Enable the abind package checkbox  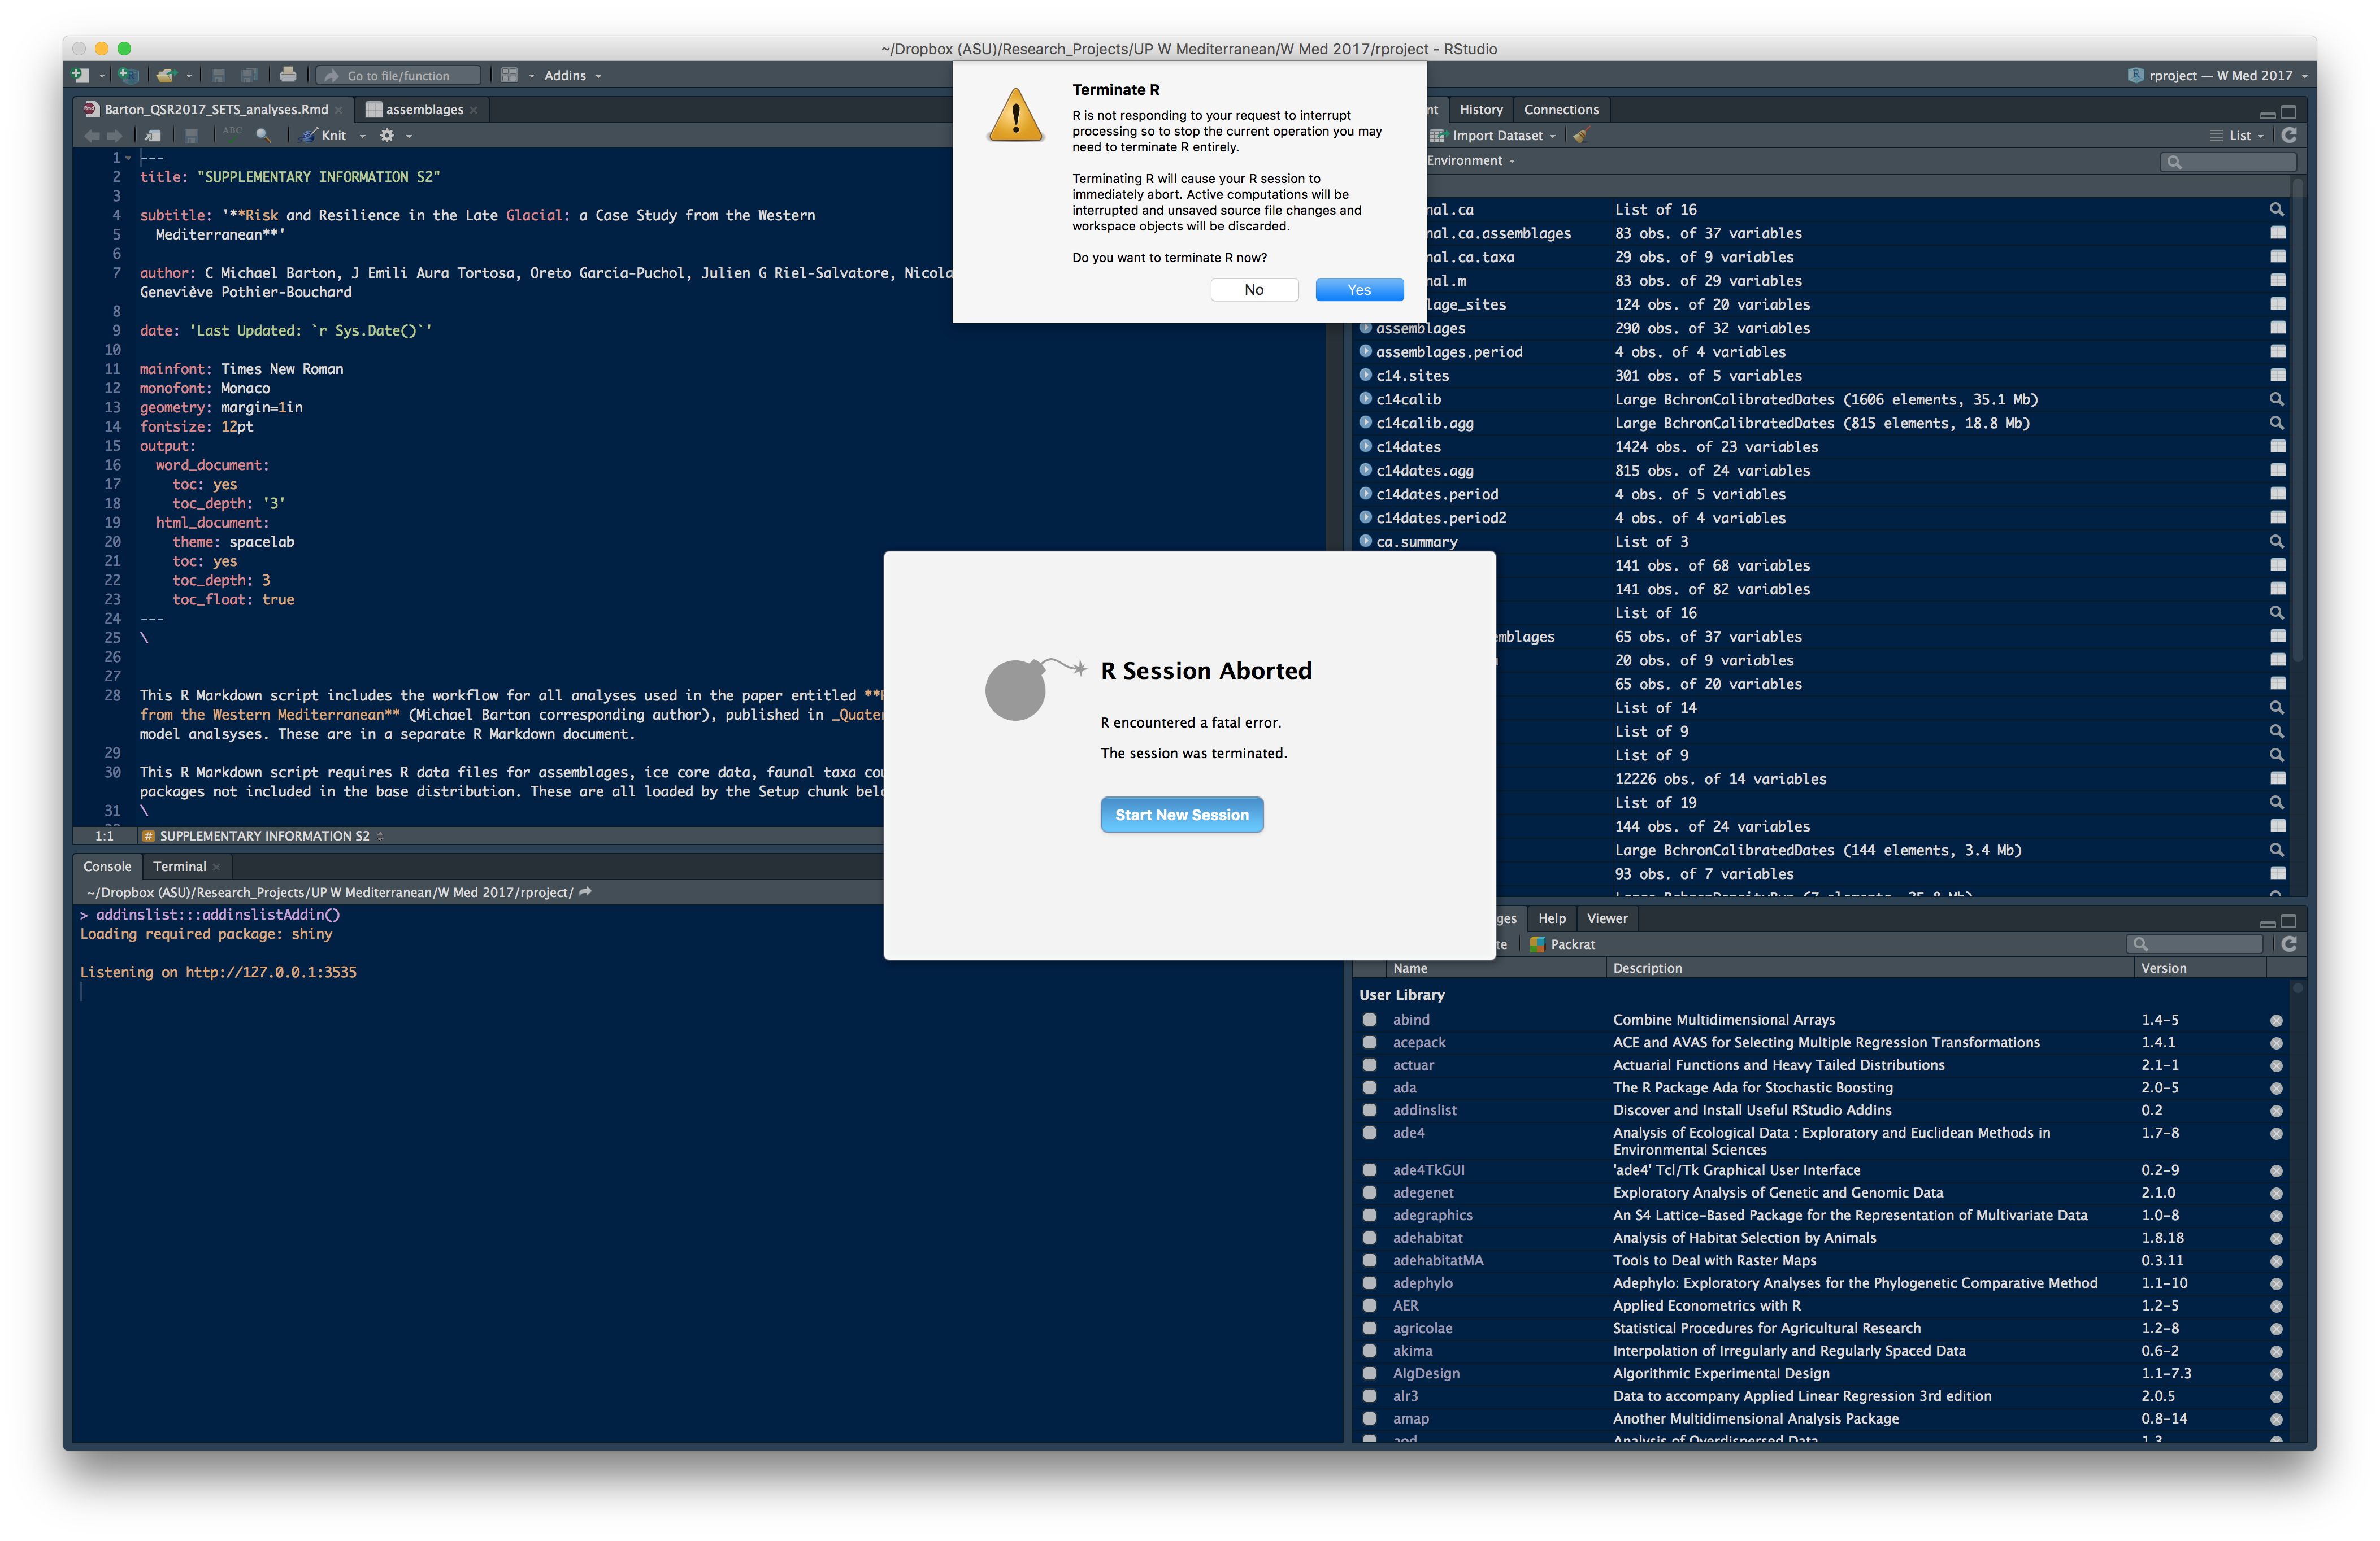(1370, 1019)
